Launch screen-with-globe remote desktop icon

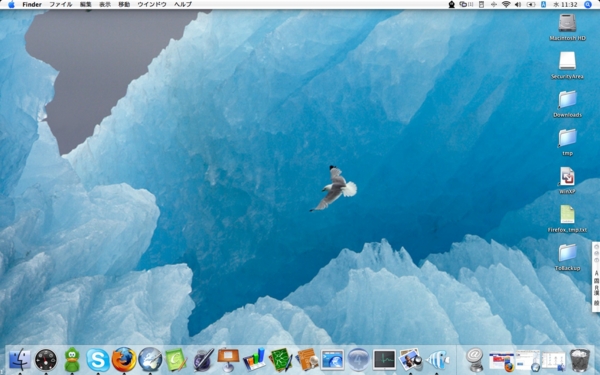(333, 360)
